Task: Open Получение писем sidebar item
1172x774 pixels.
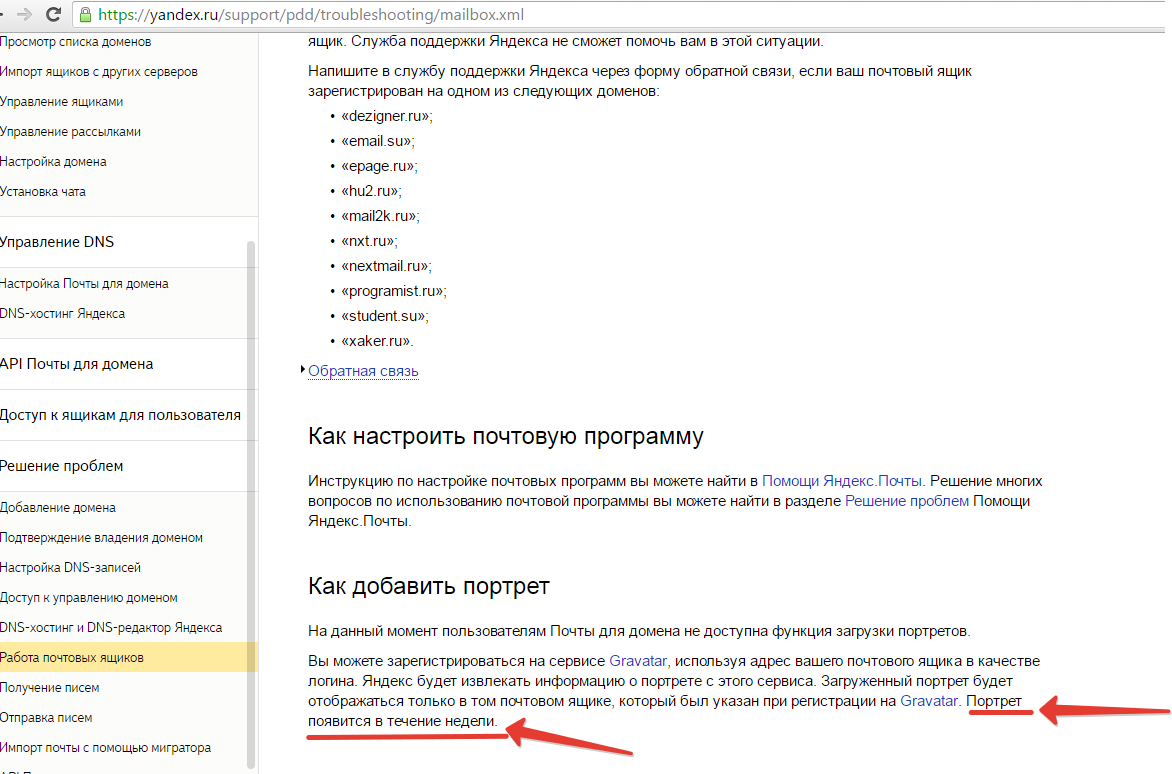Action: [49, 687]
